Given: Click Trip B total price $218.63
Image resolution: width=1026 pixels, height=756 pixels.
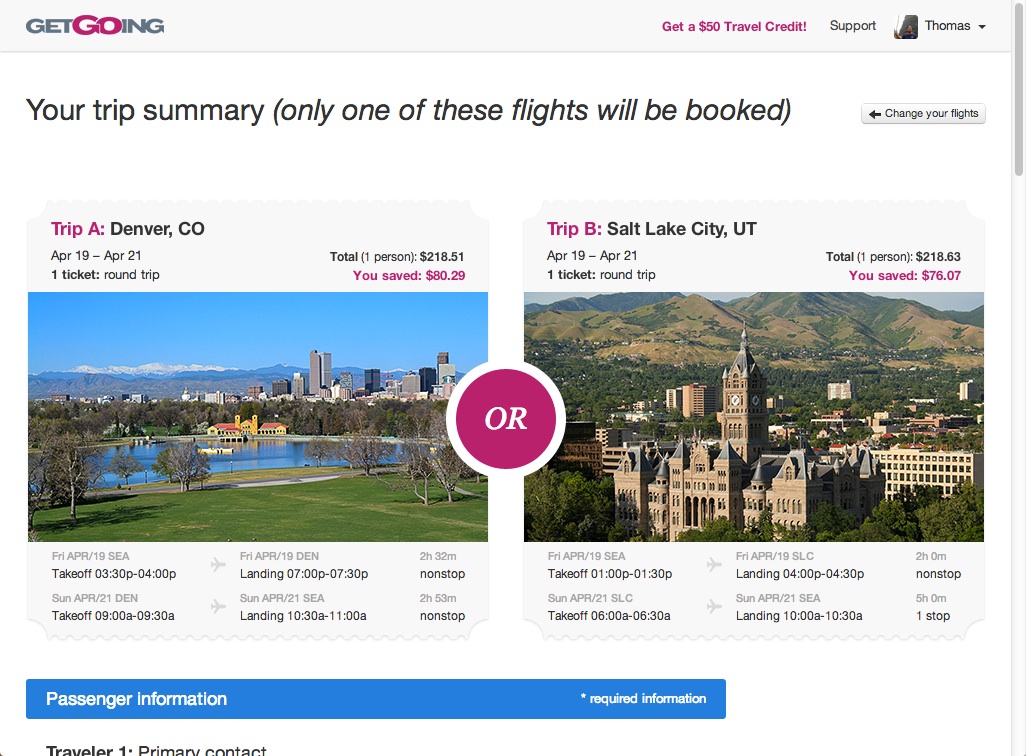Looking at the screenshot, I should coord(938,257).
